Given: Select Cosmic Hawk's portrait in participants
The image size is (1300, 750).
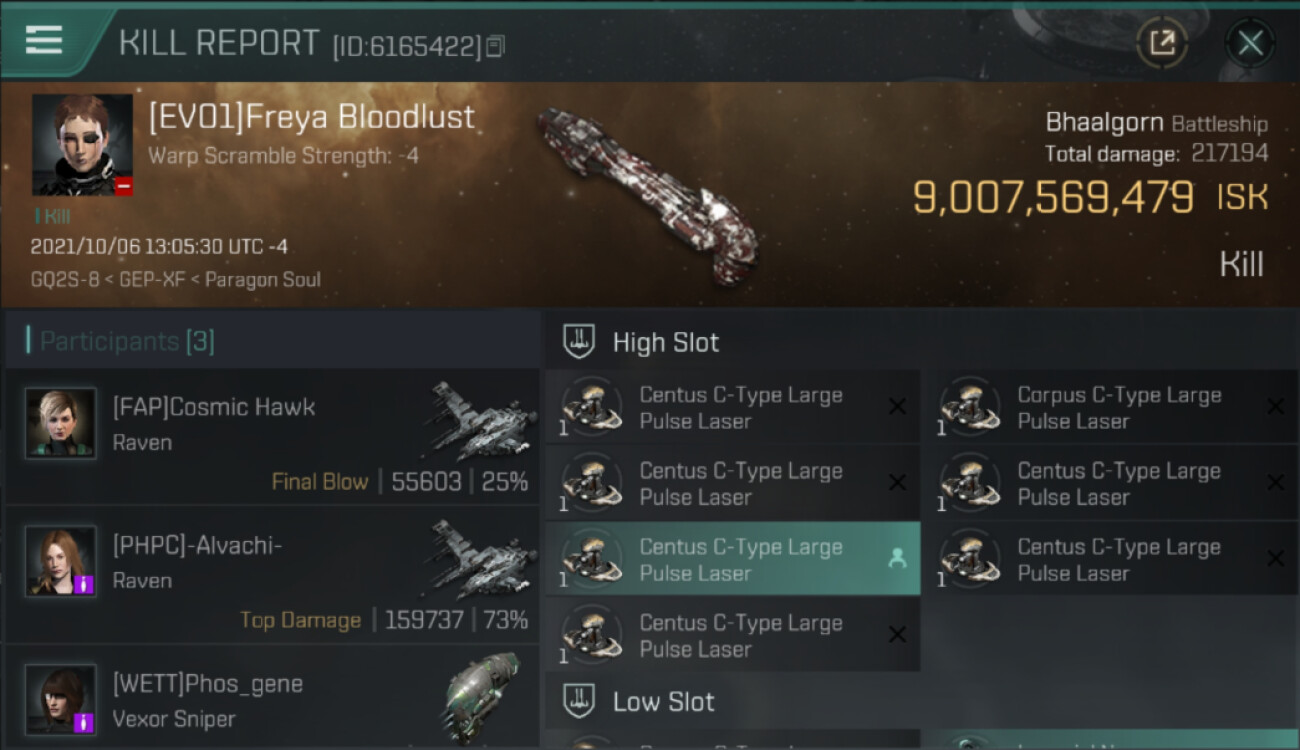Looking at the screenshot, I should coord(61,424).
